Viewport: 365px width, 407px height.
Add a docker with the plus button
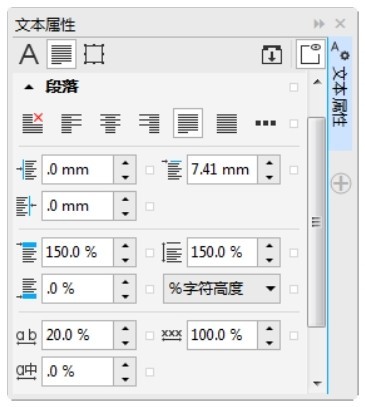click(x=341, y=183)
